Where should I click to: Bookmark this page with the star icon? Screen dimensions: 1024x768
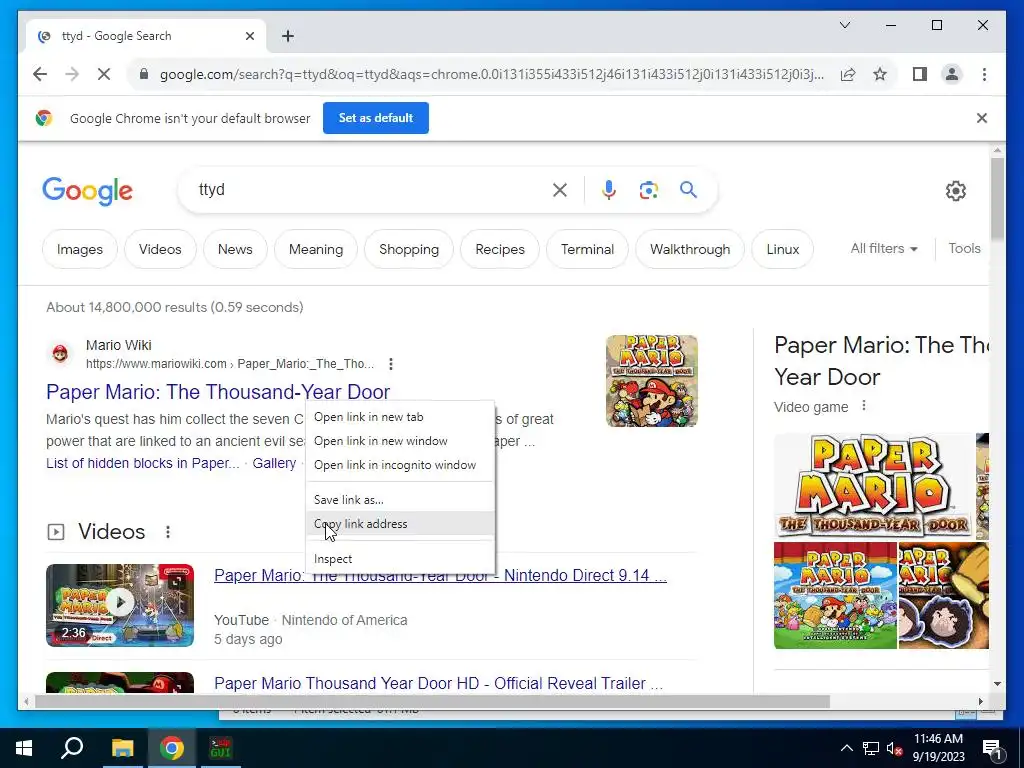[880, 74]
